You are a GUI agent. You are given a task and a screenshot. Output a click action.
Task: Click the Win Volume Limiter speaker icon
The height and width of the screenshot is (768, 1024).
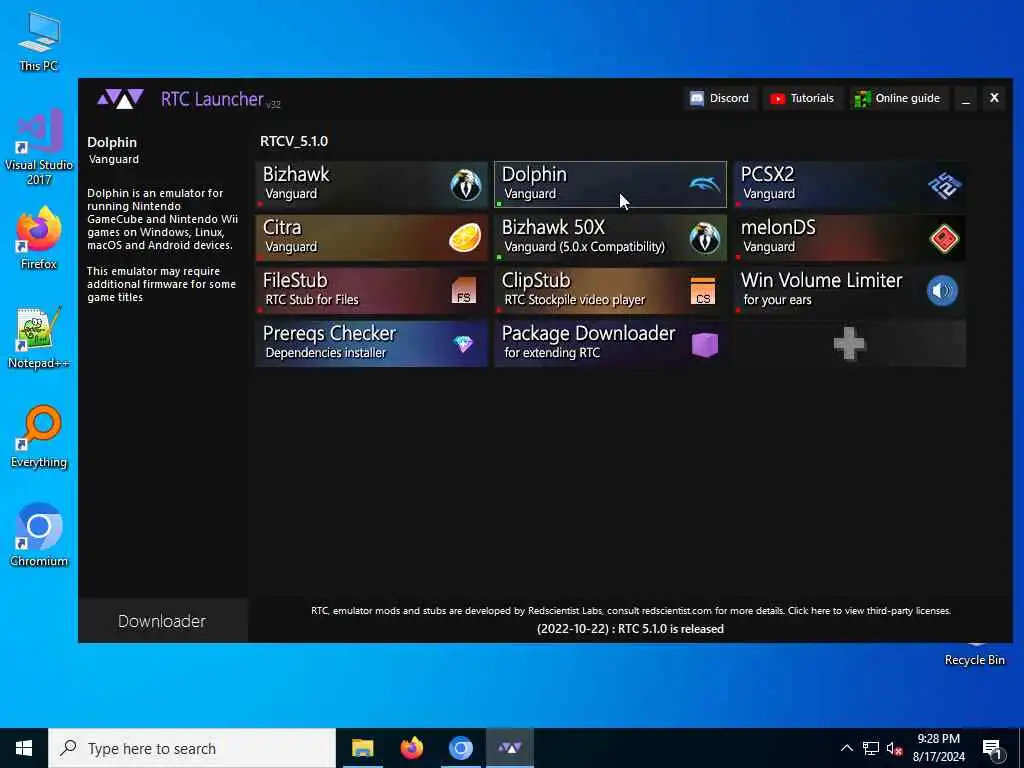pos(942,291)
